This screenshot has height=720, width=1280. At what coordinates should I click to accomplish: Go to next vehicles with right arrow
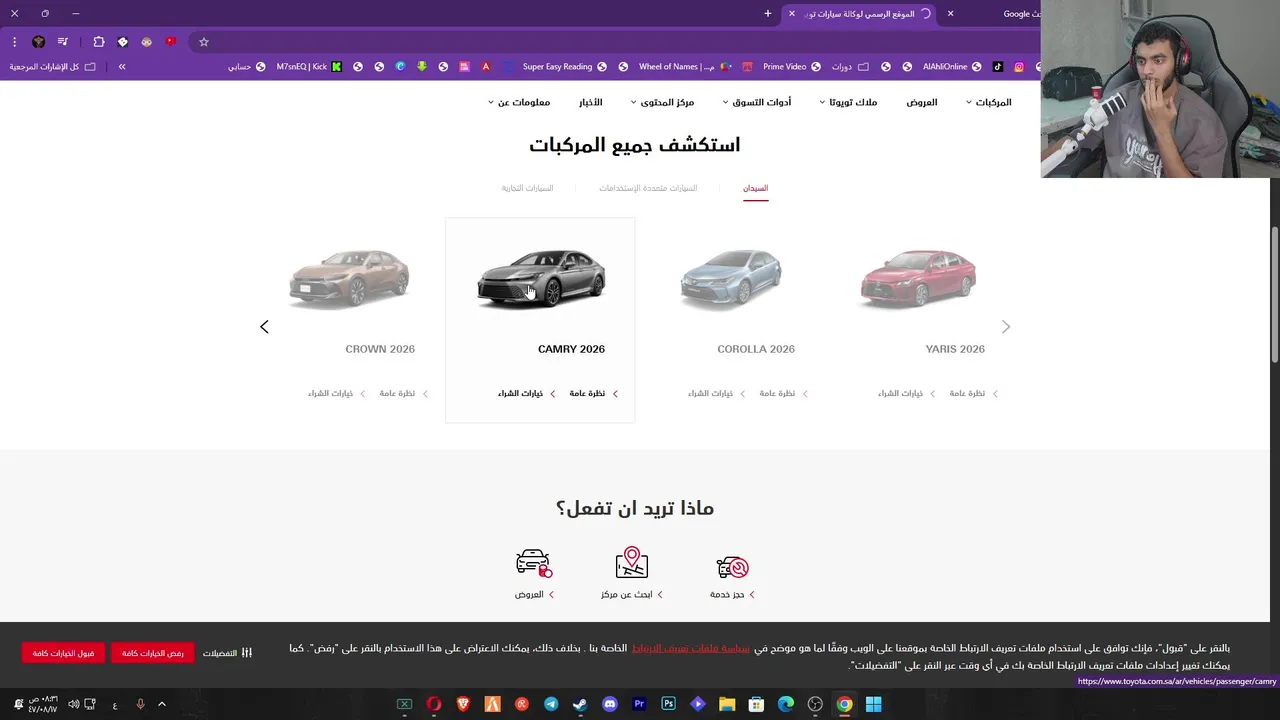point(1006,327)
